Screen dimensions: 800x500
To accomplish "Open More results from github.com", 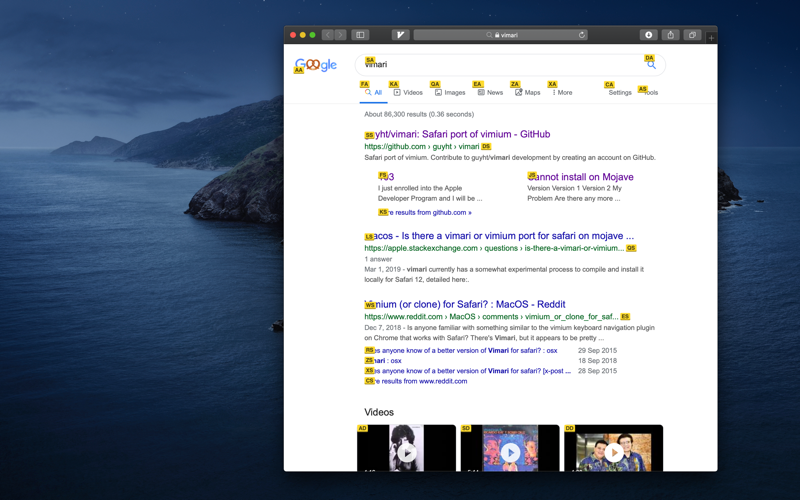I will point(424,212).
